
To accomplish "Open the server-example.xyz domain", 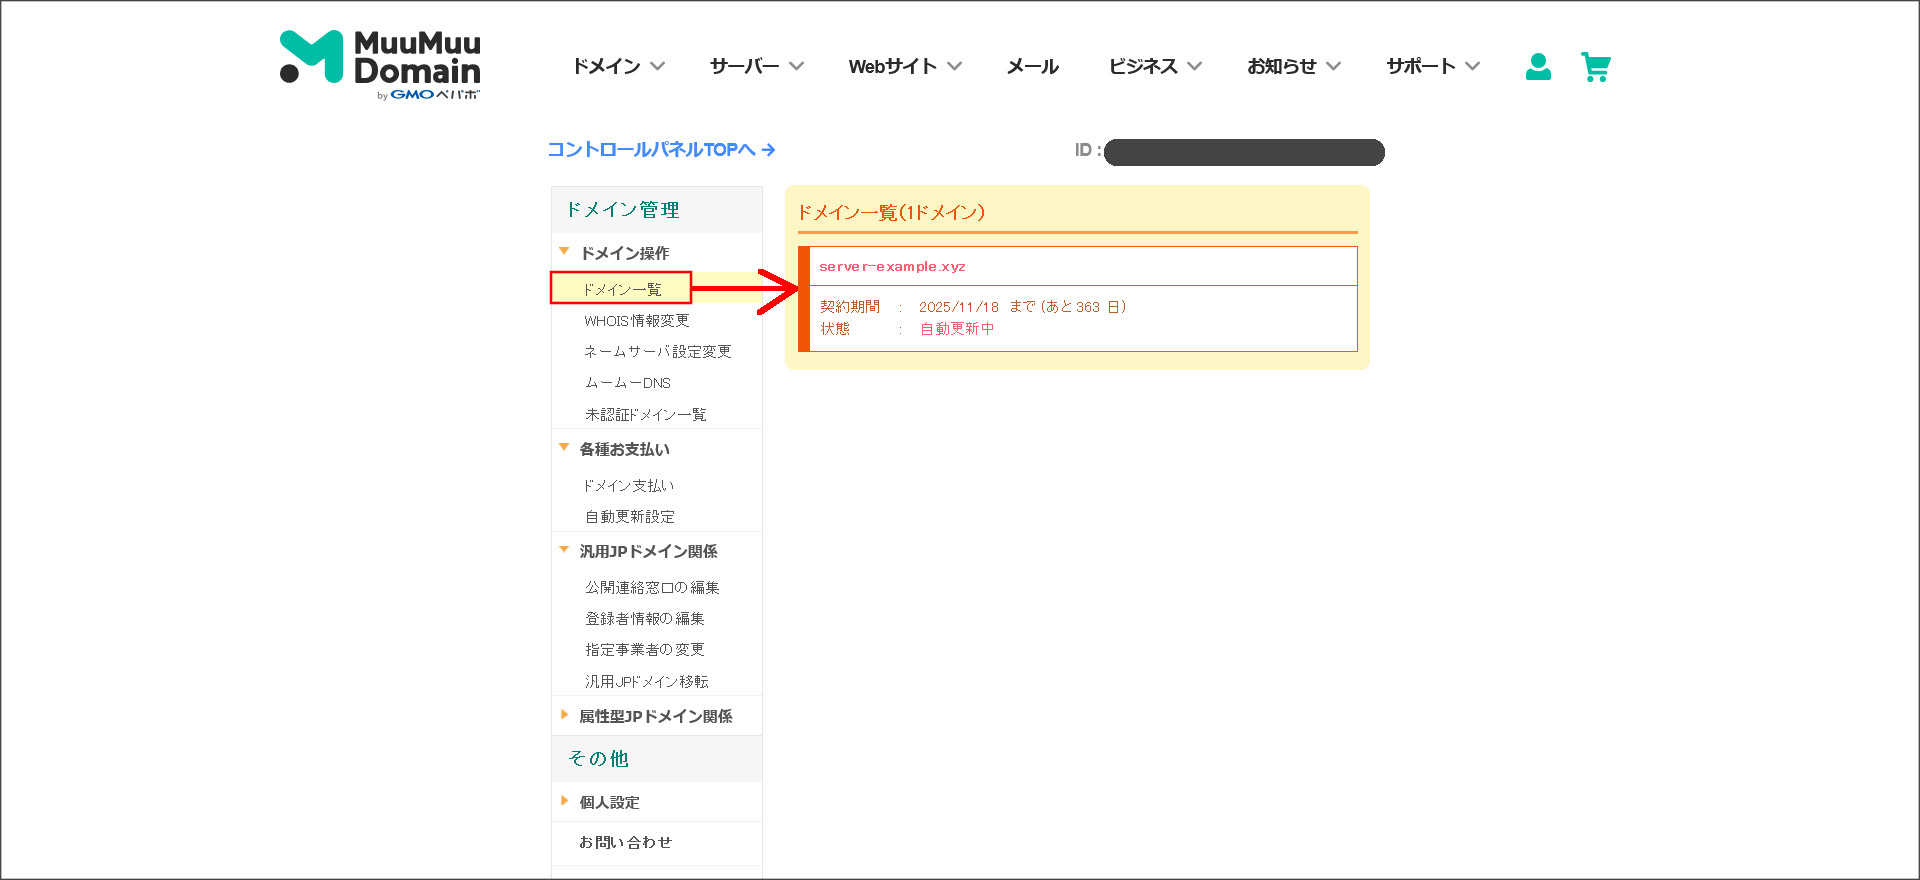I will [892, 266].
